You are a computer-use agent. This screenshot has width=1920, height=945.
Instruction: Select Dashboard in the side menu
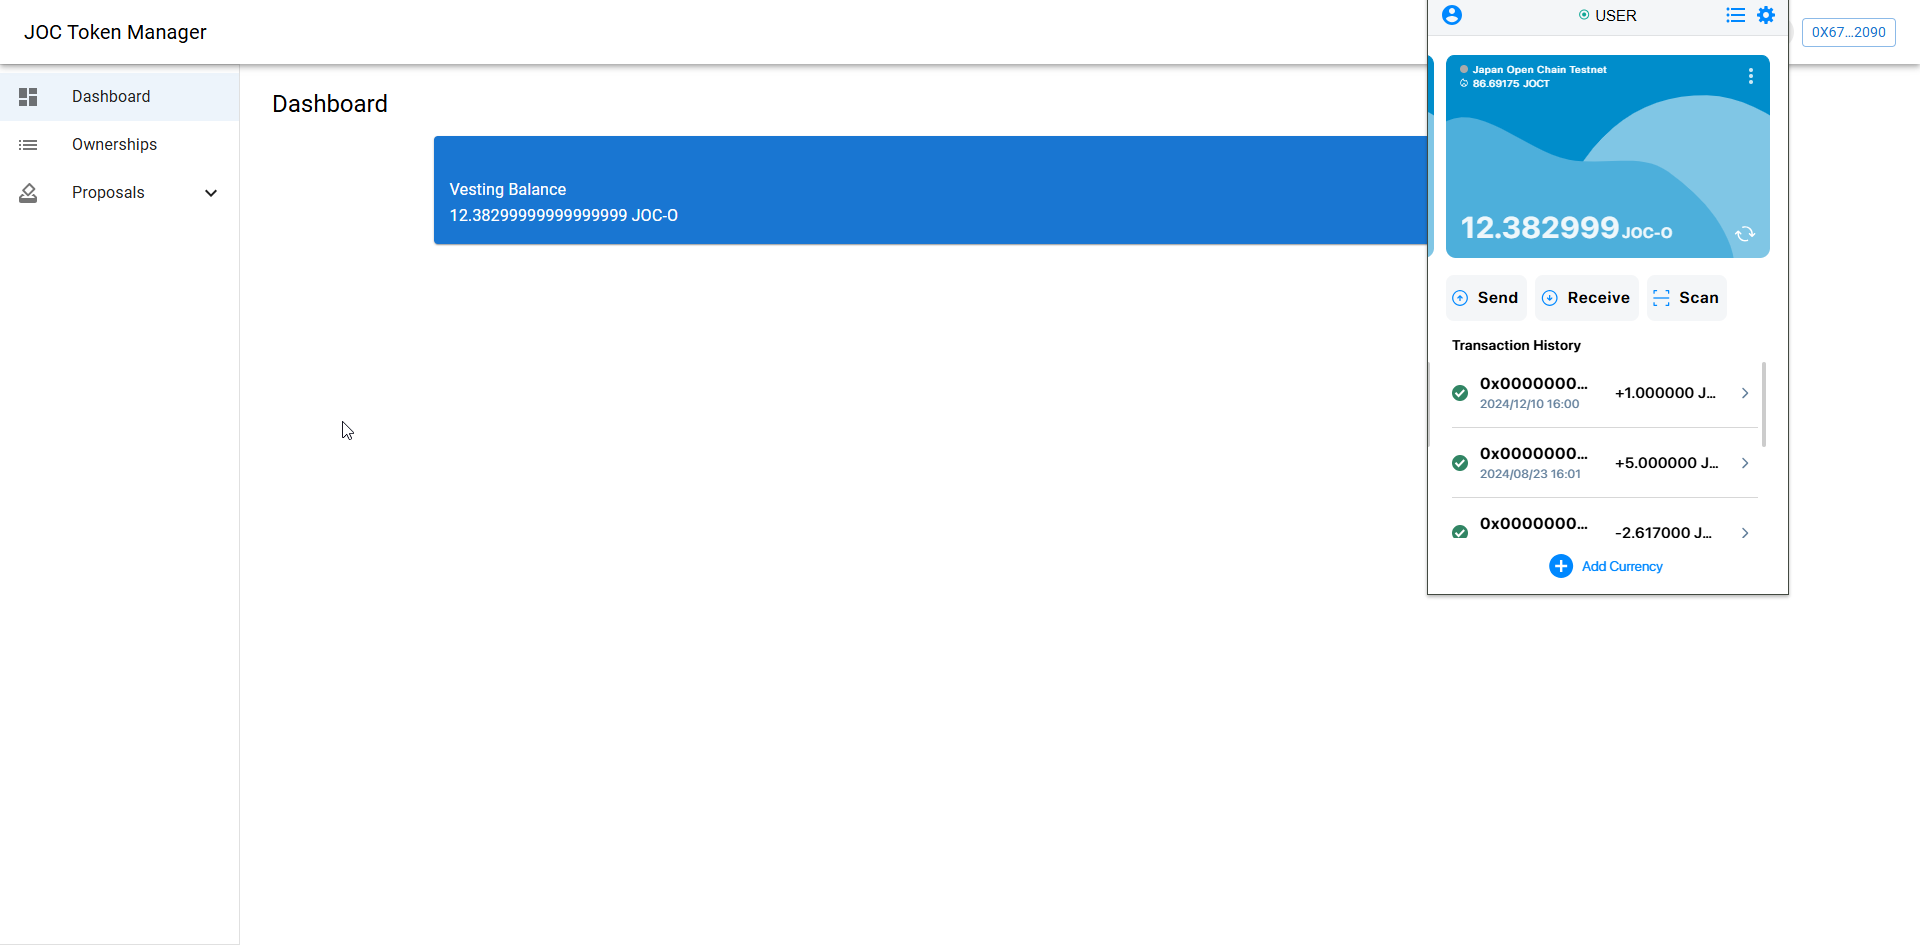point(111,97)
